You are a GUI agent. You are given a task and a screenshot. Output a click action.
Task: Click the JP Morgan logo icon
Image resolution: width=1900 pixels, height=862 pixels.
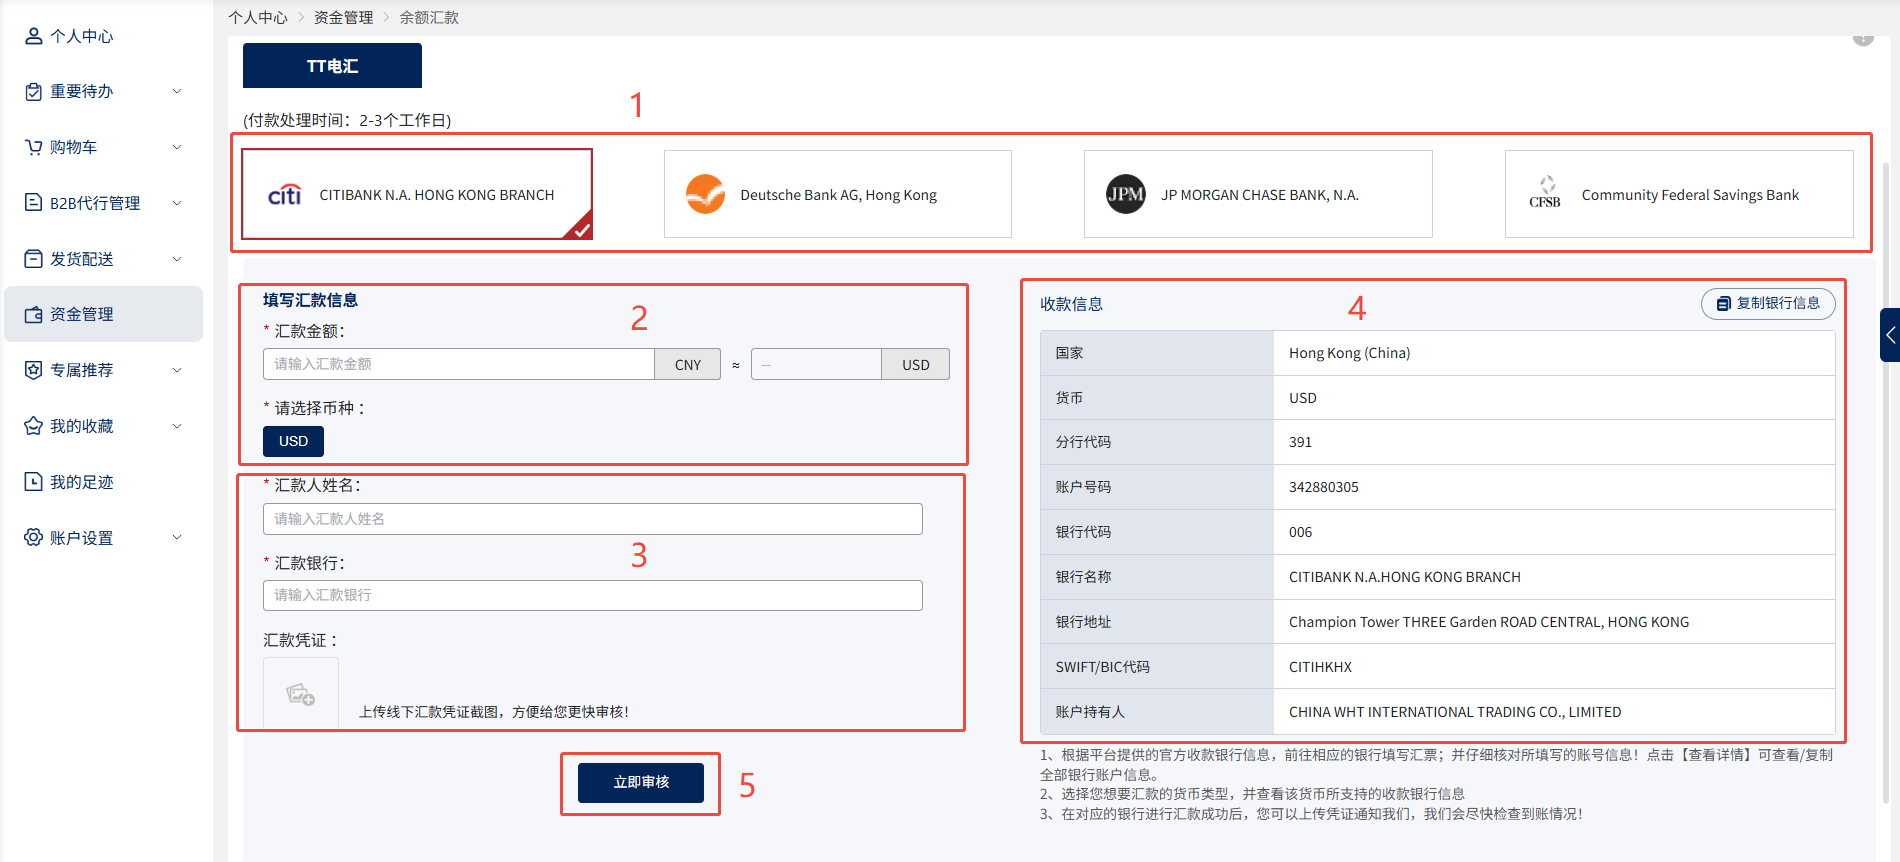(x=1126, y=194)
